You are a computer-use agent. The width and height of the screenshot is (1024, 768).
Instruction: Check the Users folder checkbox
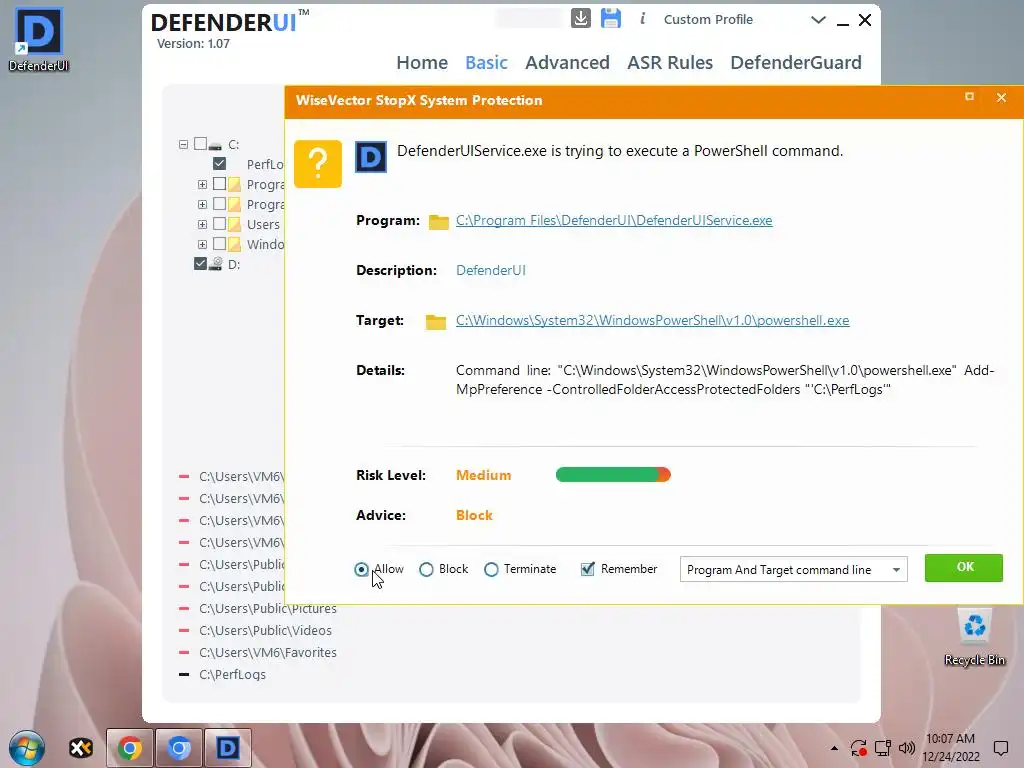(219, 224)
